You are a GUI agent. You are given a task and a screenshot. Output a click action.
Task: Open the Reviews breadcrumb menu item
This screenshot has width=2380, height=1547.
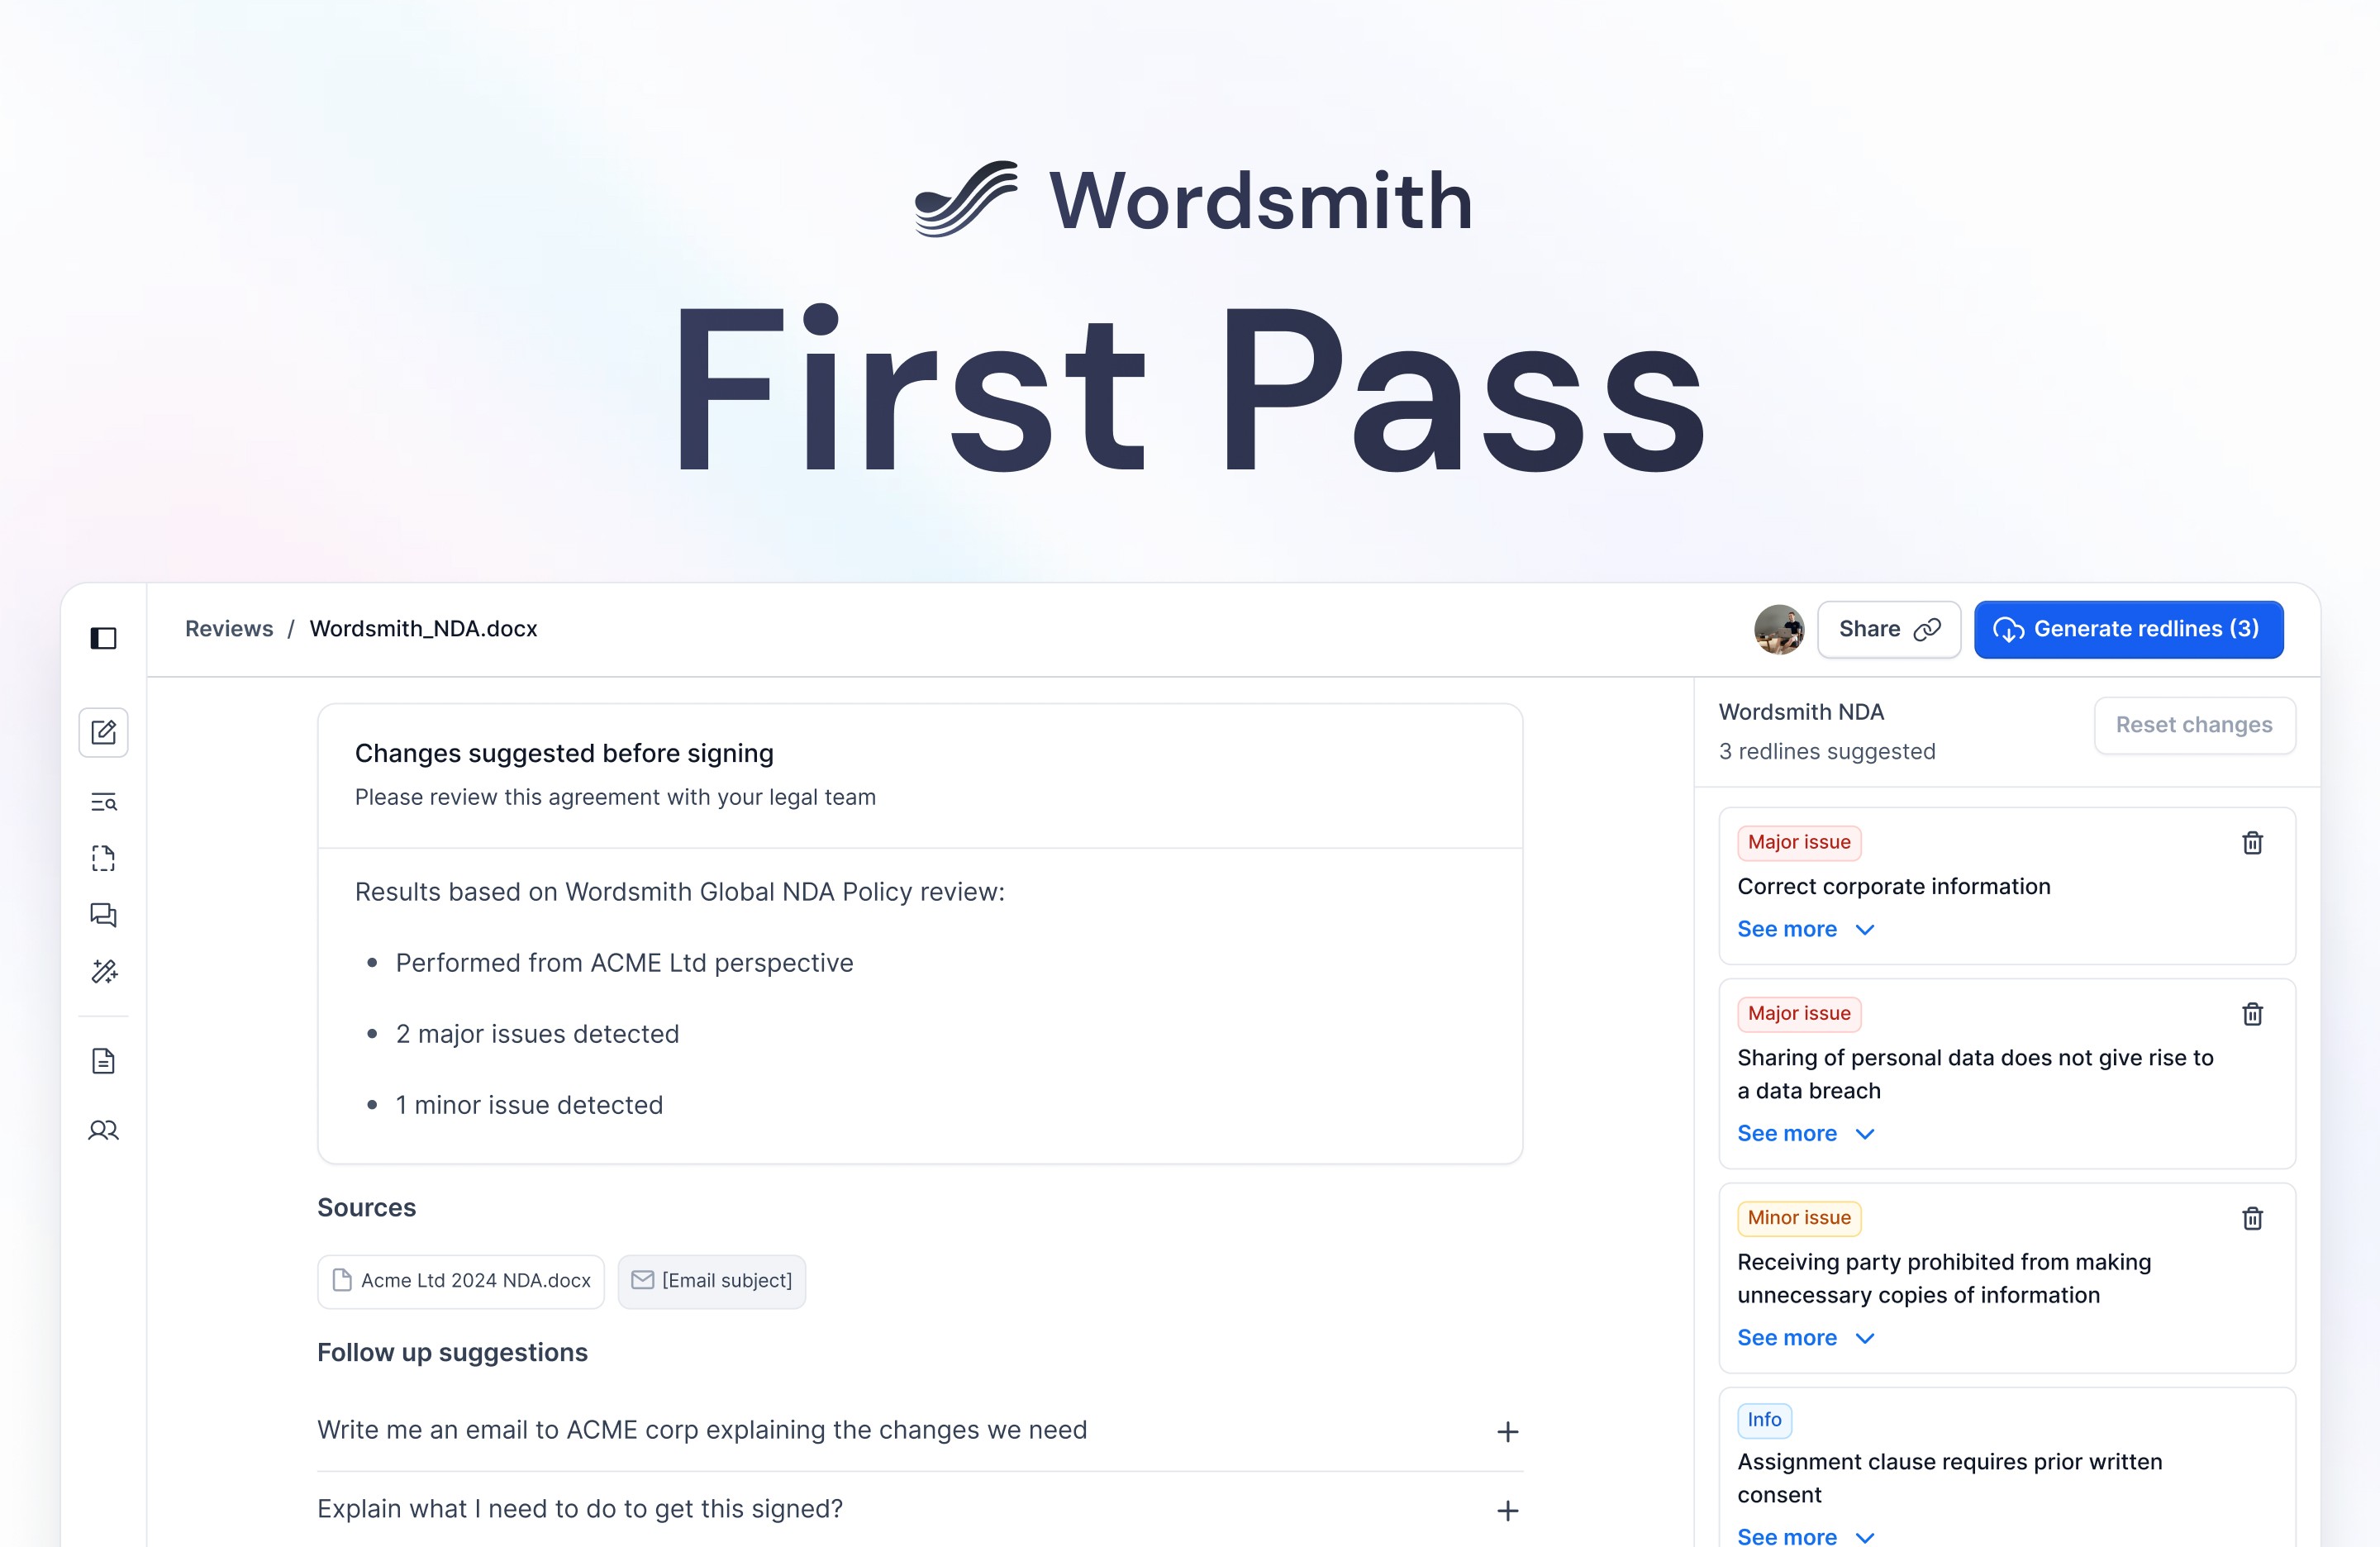229,628
